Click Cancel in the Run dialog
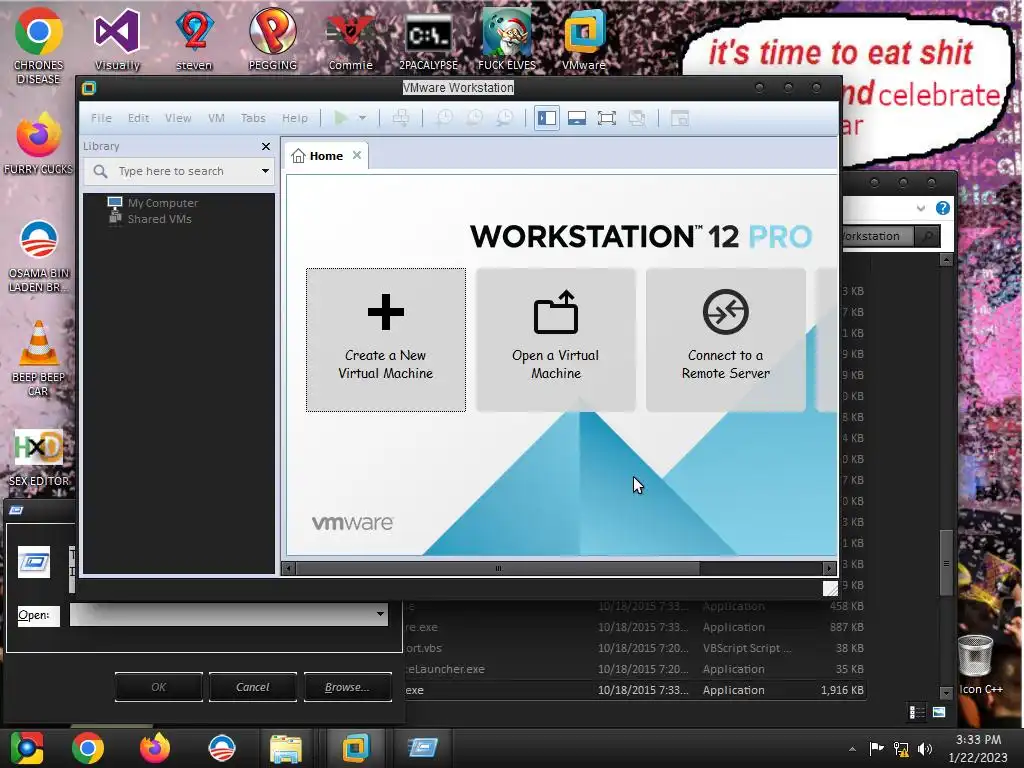Image resolution: width=1024 pixels, height=768 pixels. [253, 687]
